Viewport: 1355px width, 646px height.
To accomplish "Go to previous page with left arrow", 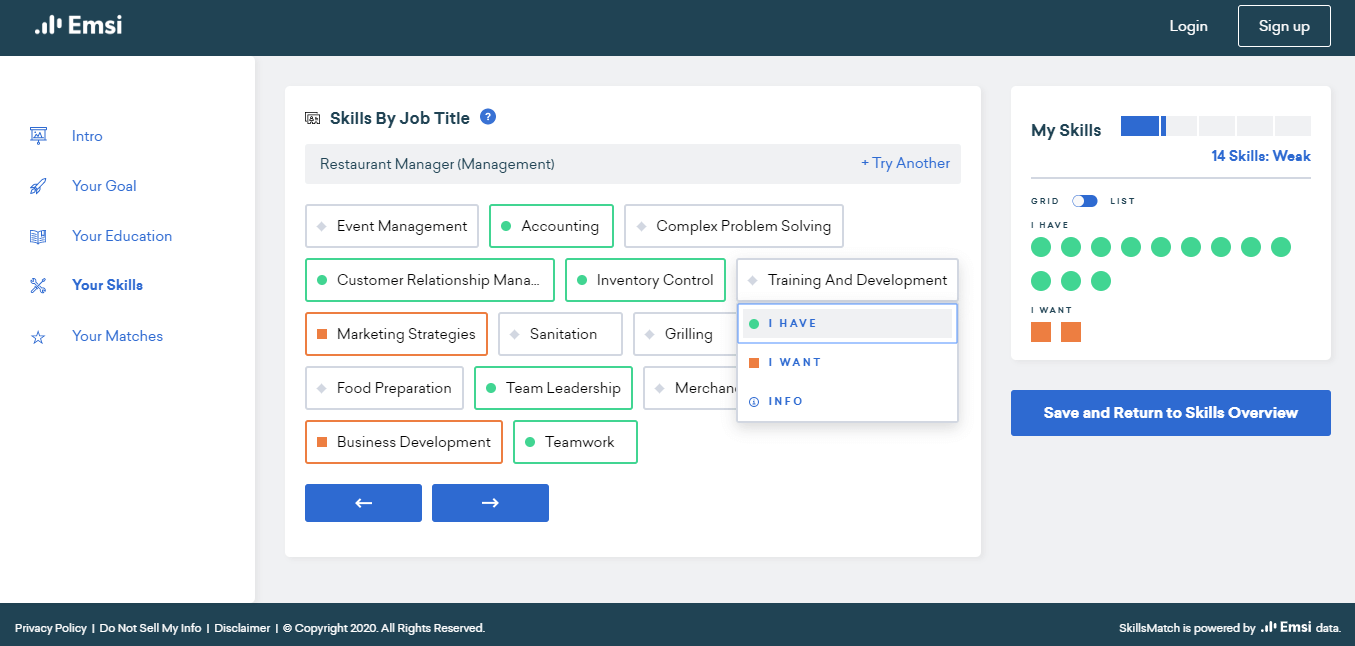I will (363, 503).
